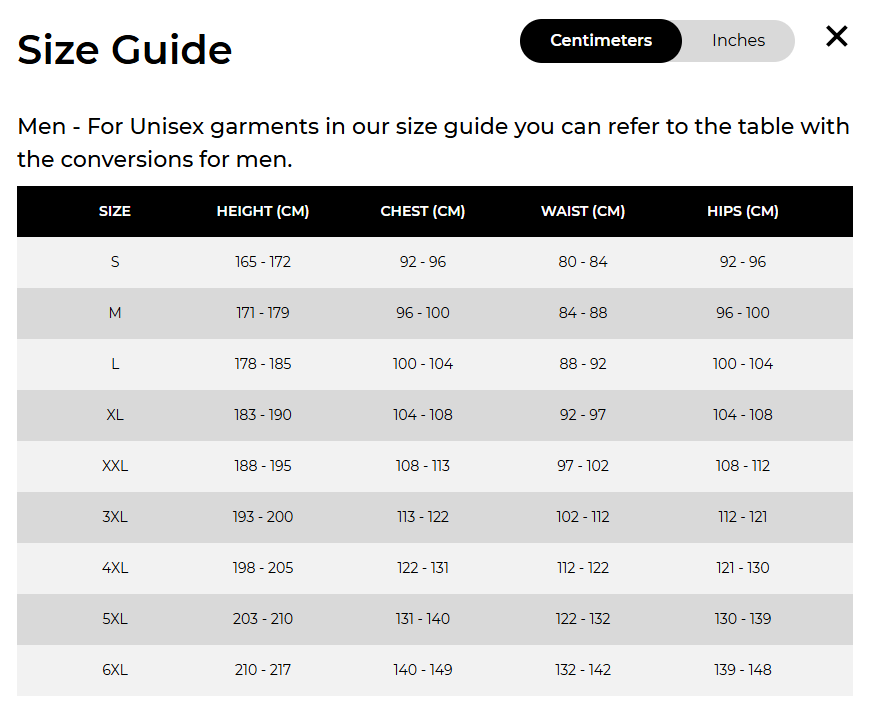The height and width of the screenshot is (722, 874).
Task: Select the M size row label
Action: (115, 313)
